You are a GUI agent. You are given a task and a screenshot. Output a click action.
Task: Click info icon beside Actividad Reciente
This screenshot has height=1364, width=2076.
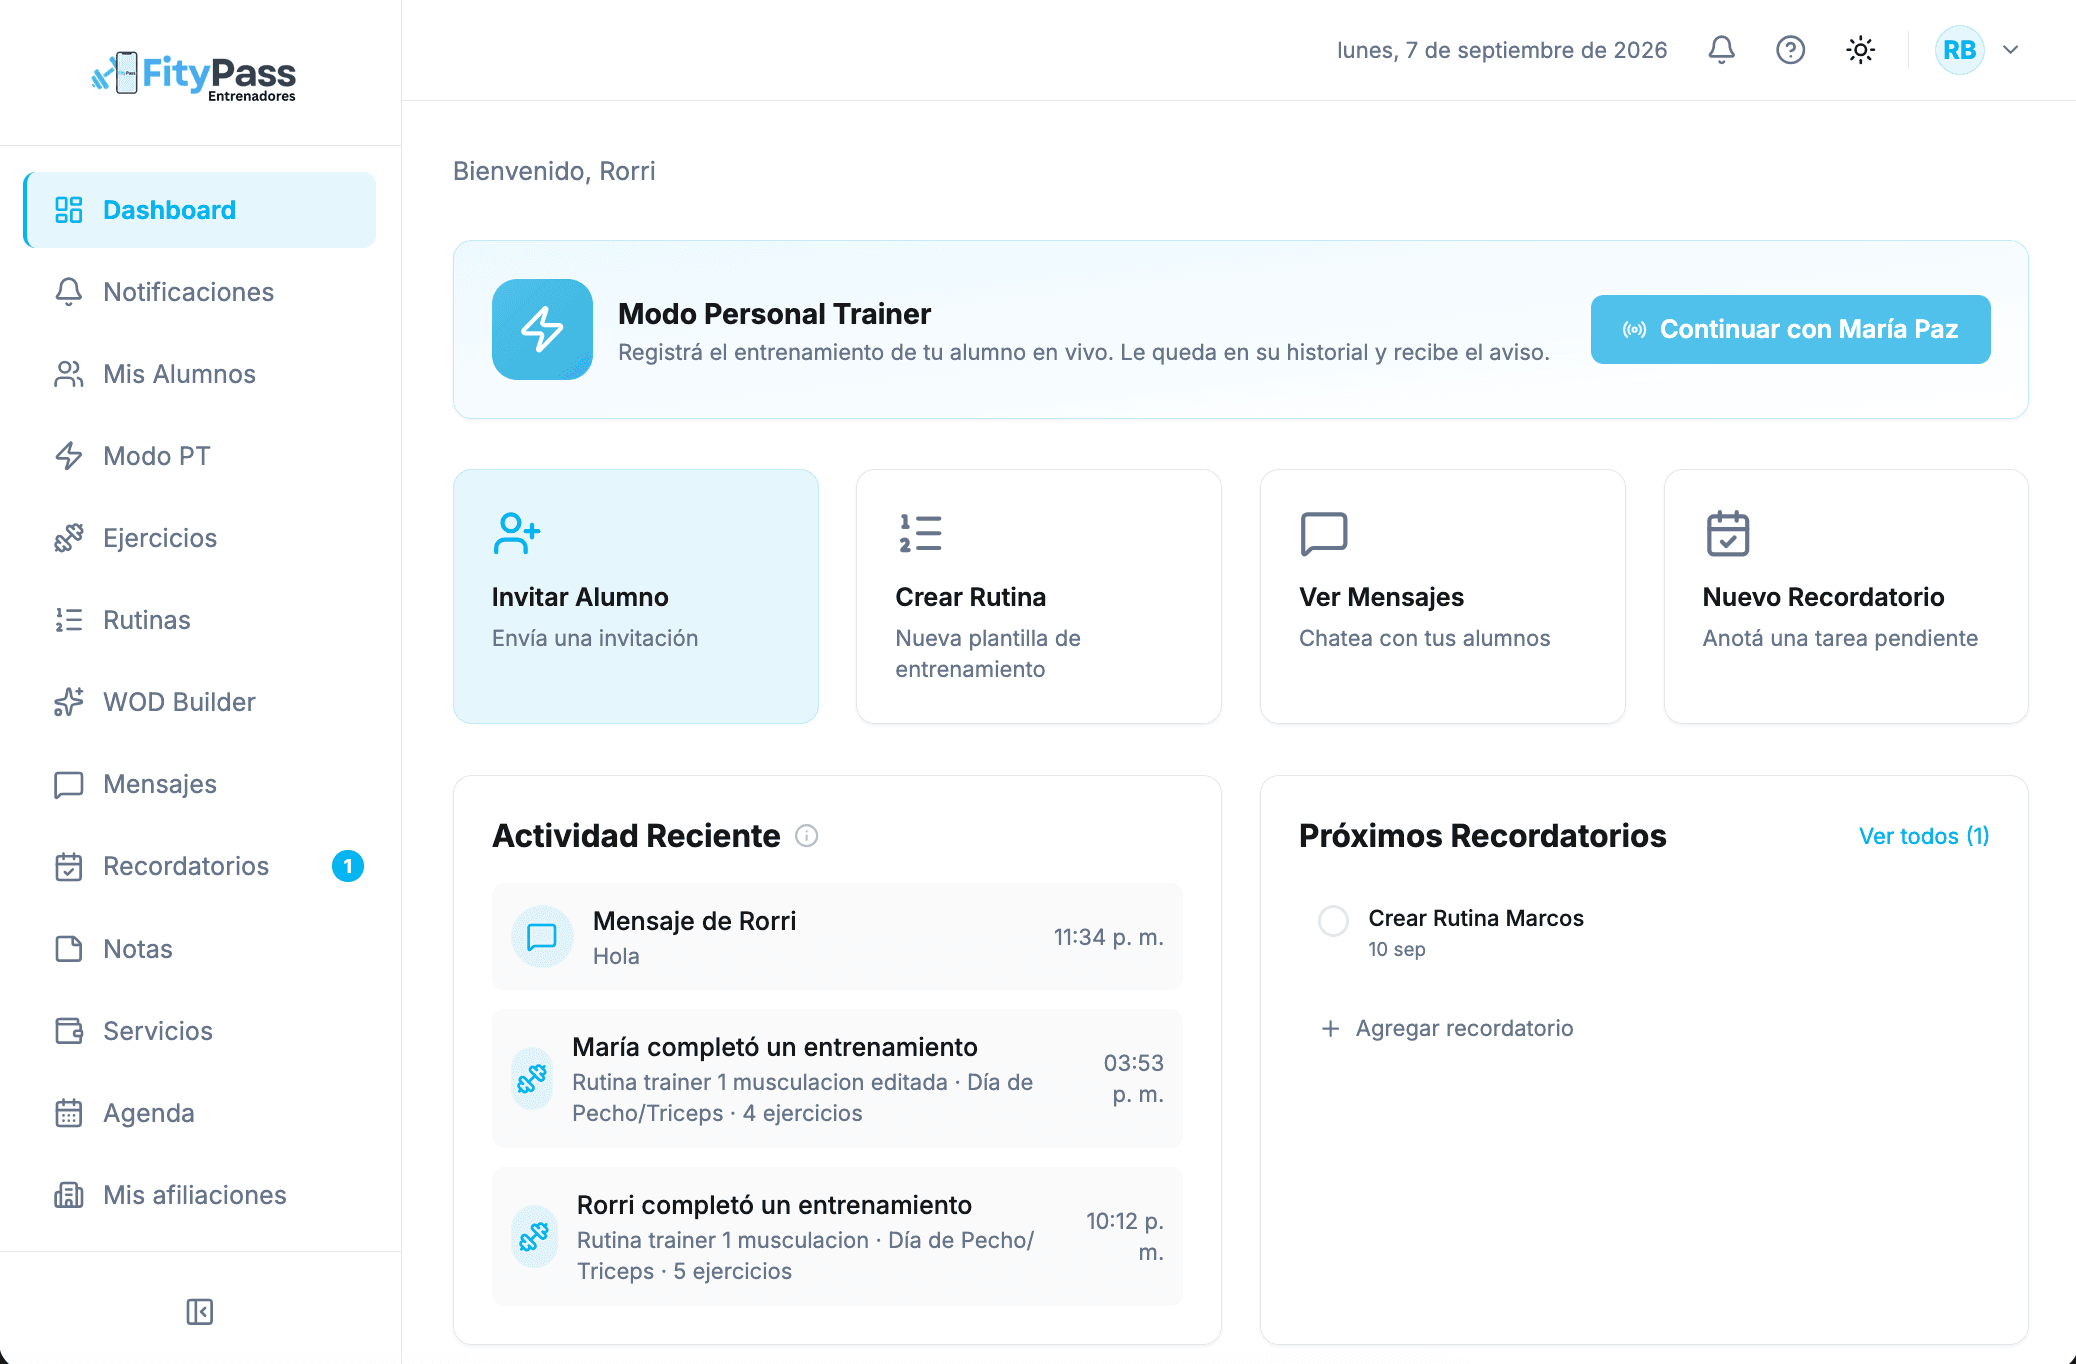(x=806, y=836)
